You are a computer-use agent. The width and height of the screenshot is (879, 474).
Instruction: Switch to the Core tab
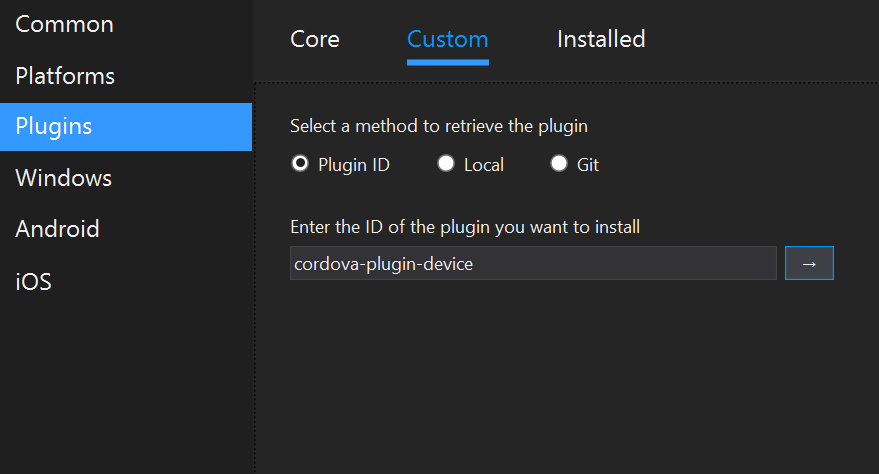[x=315, y=39]
